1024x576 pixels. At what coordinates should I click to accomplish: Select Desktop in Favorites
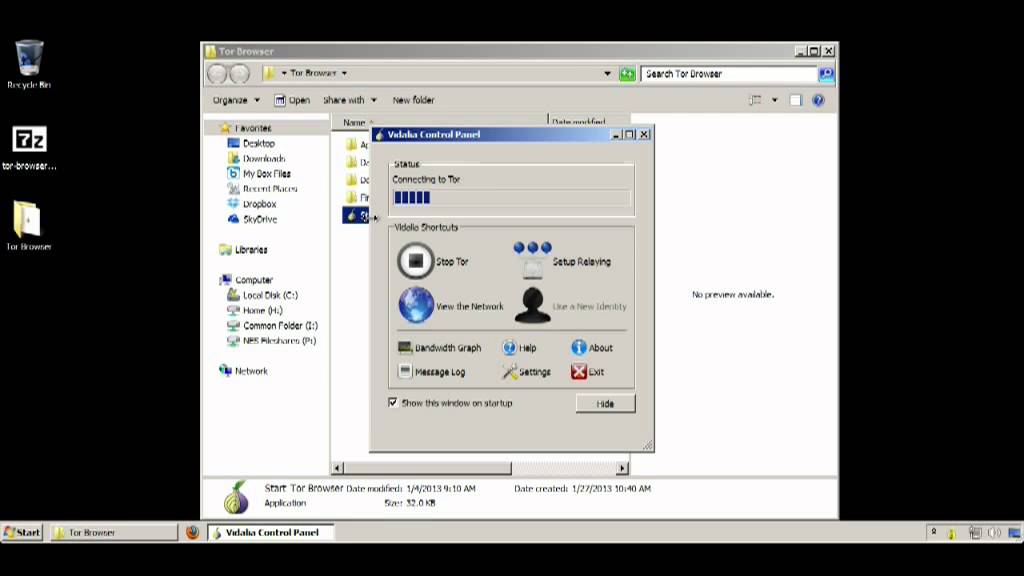point(251,143)
